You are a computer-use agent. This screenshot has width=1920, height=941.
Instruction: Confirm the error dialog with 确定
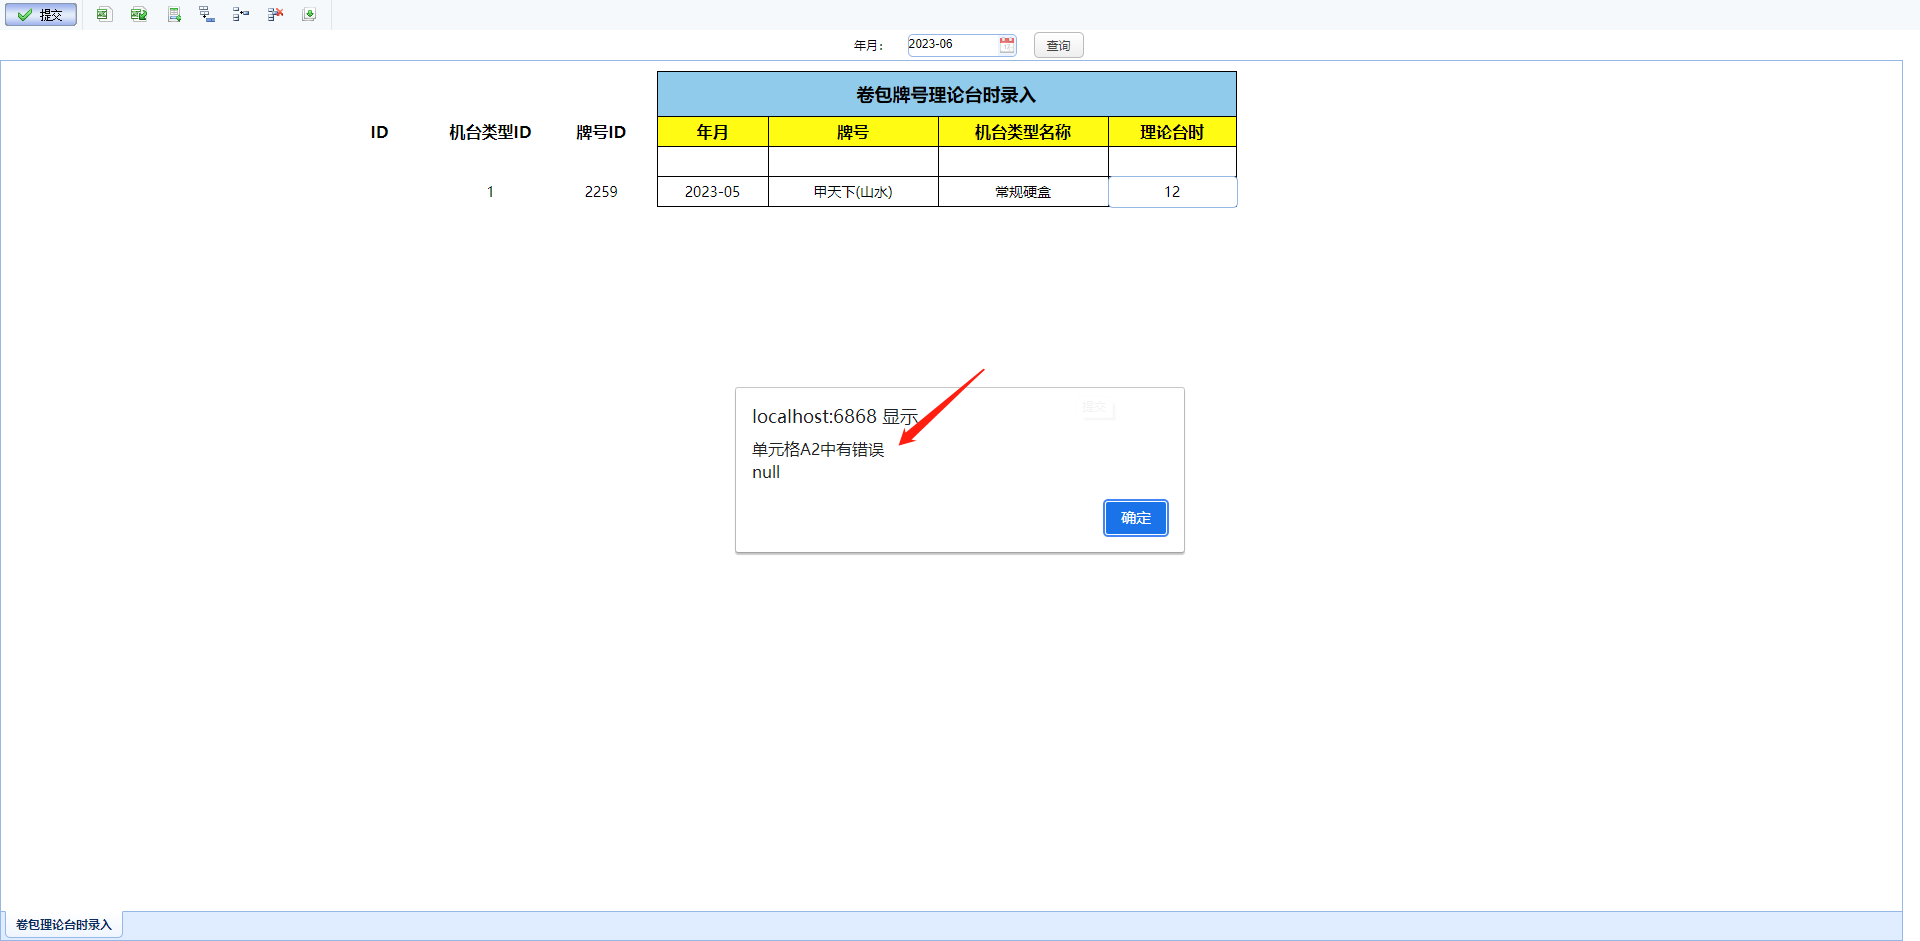pos(1135,518)
